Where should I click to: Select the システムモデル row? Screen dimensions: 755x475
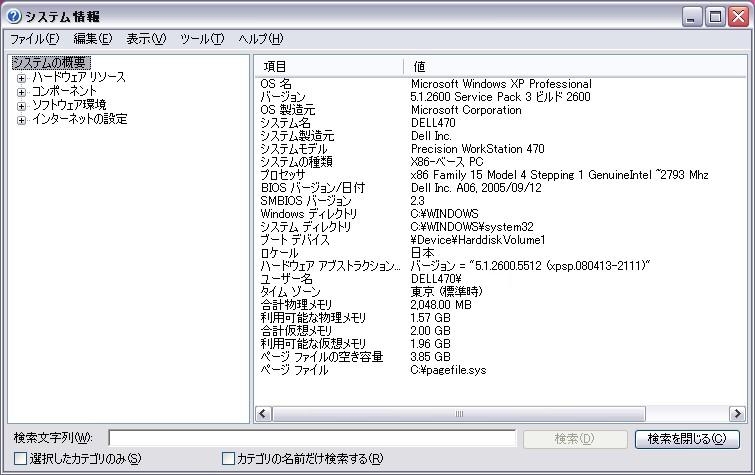(501, 149)
